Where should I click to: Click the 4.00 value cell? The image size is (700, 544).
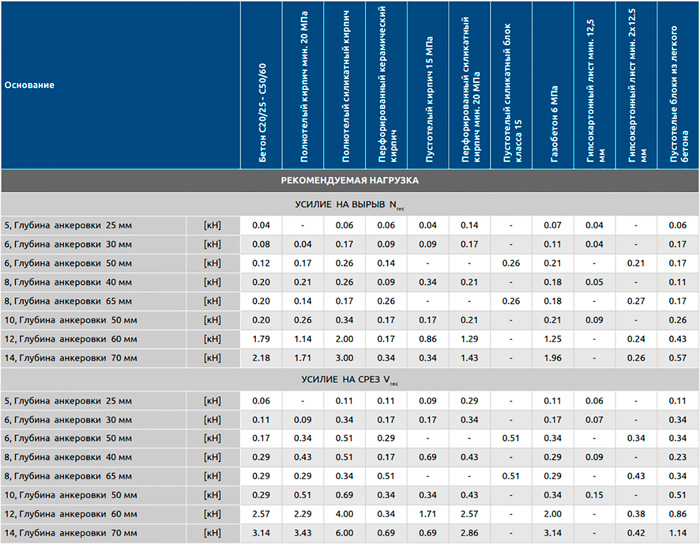tap(345, 514)
